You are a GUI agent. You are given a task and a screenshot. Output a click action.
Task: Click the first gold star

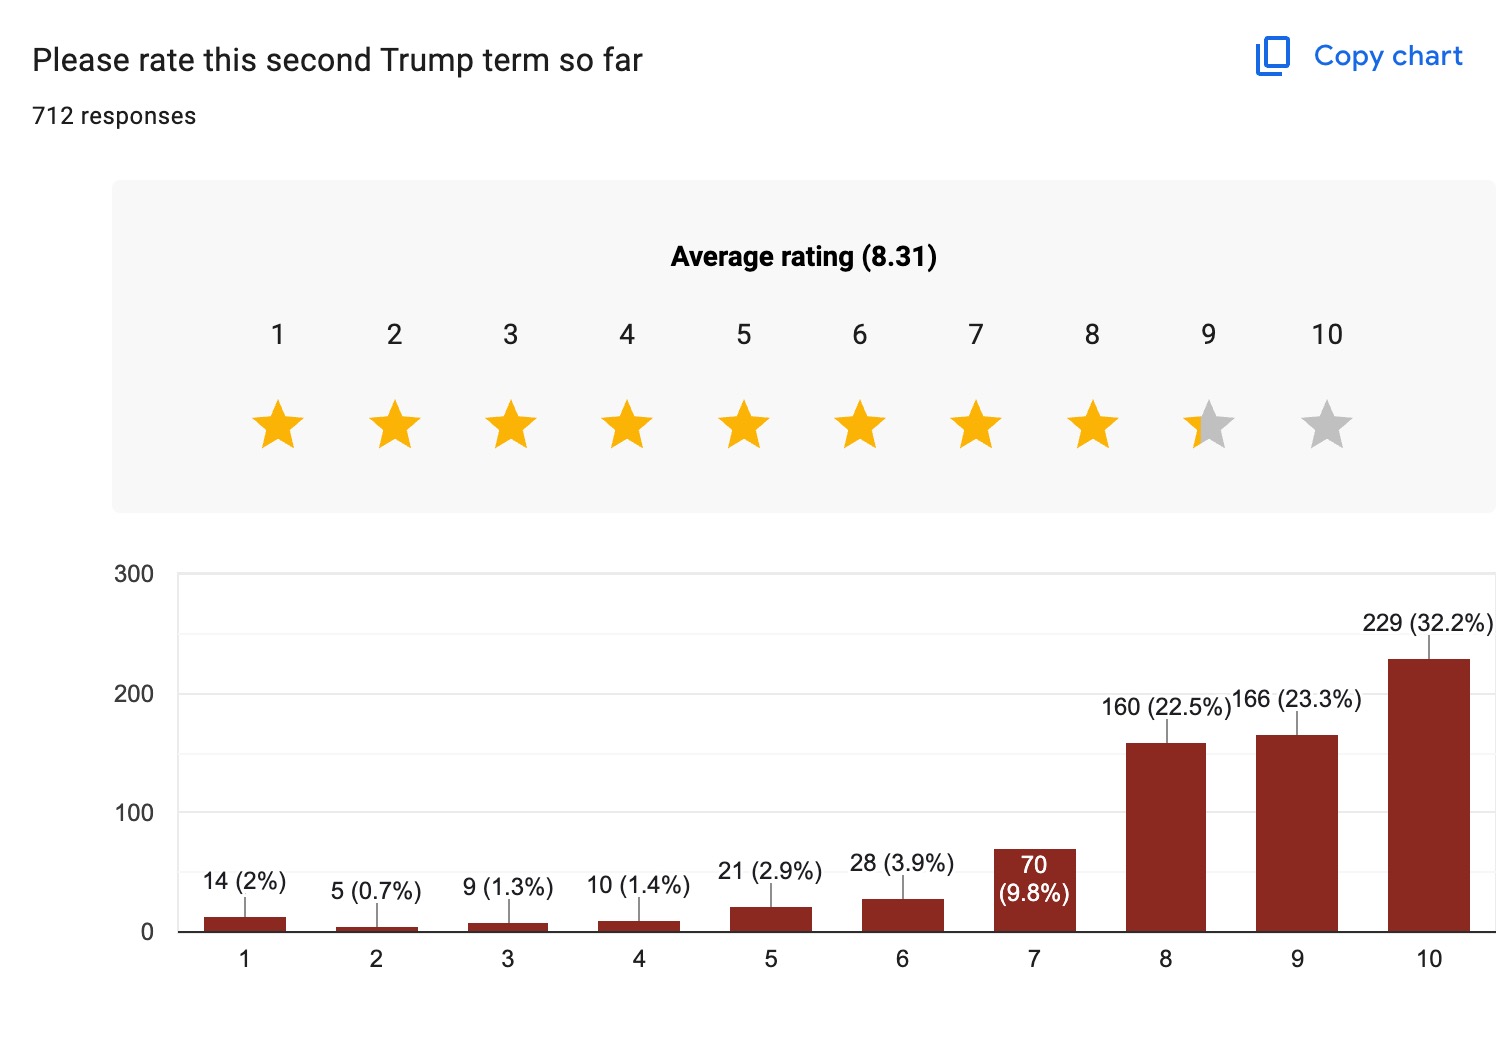click(x=278, y=425)
